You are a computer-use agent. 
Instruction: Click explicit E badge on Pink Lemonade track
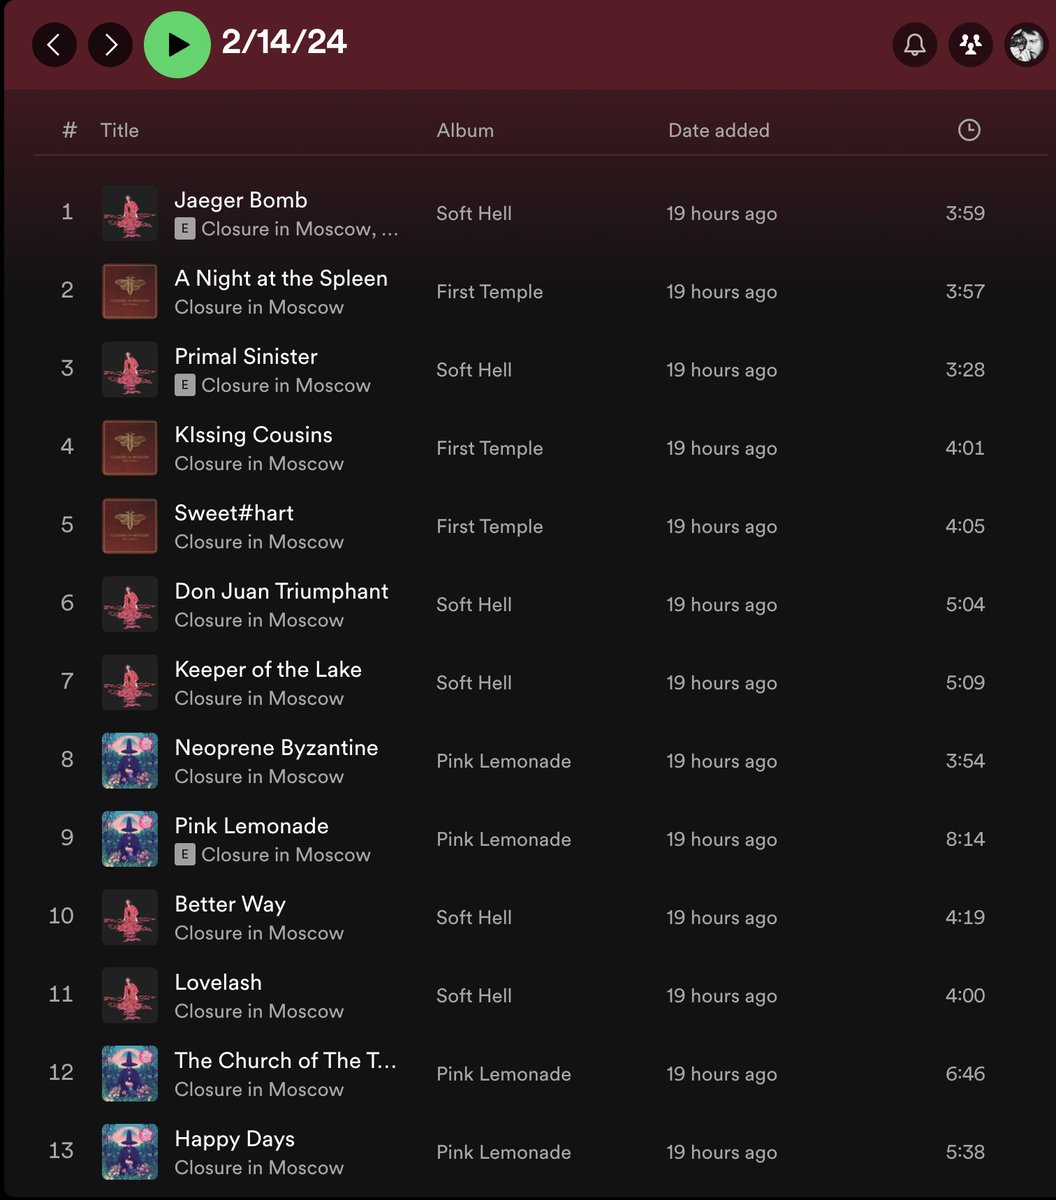[185, 855]
